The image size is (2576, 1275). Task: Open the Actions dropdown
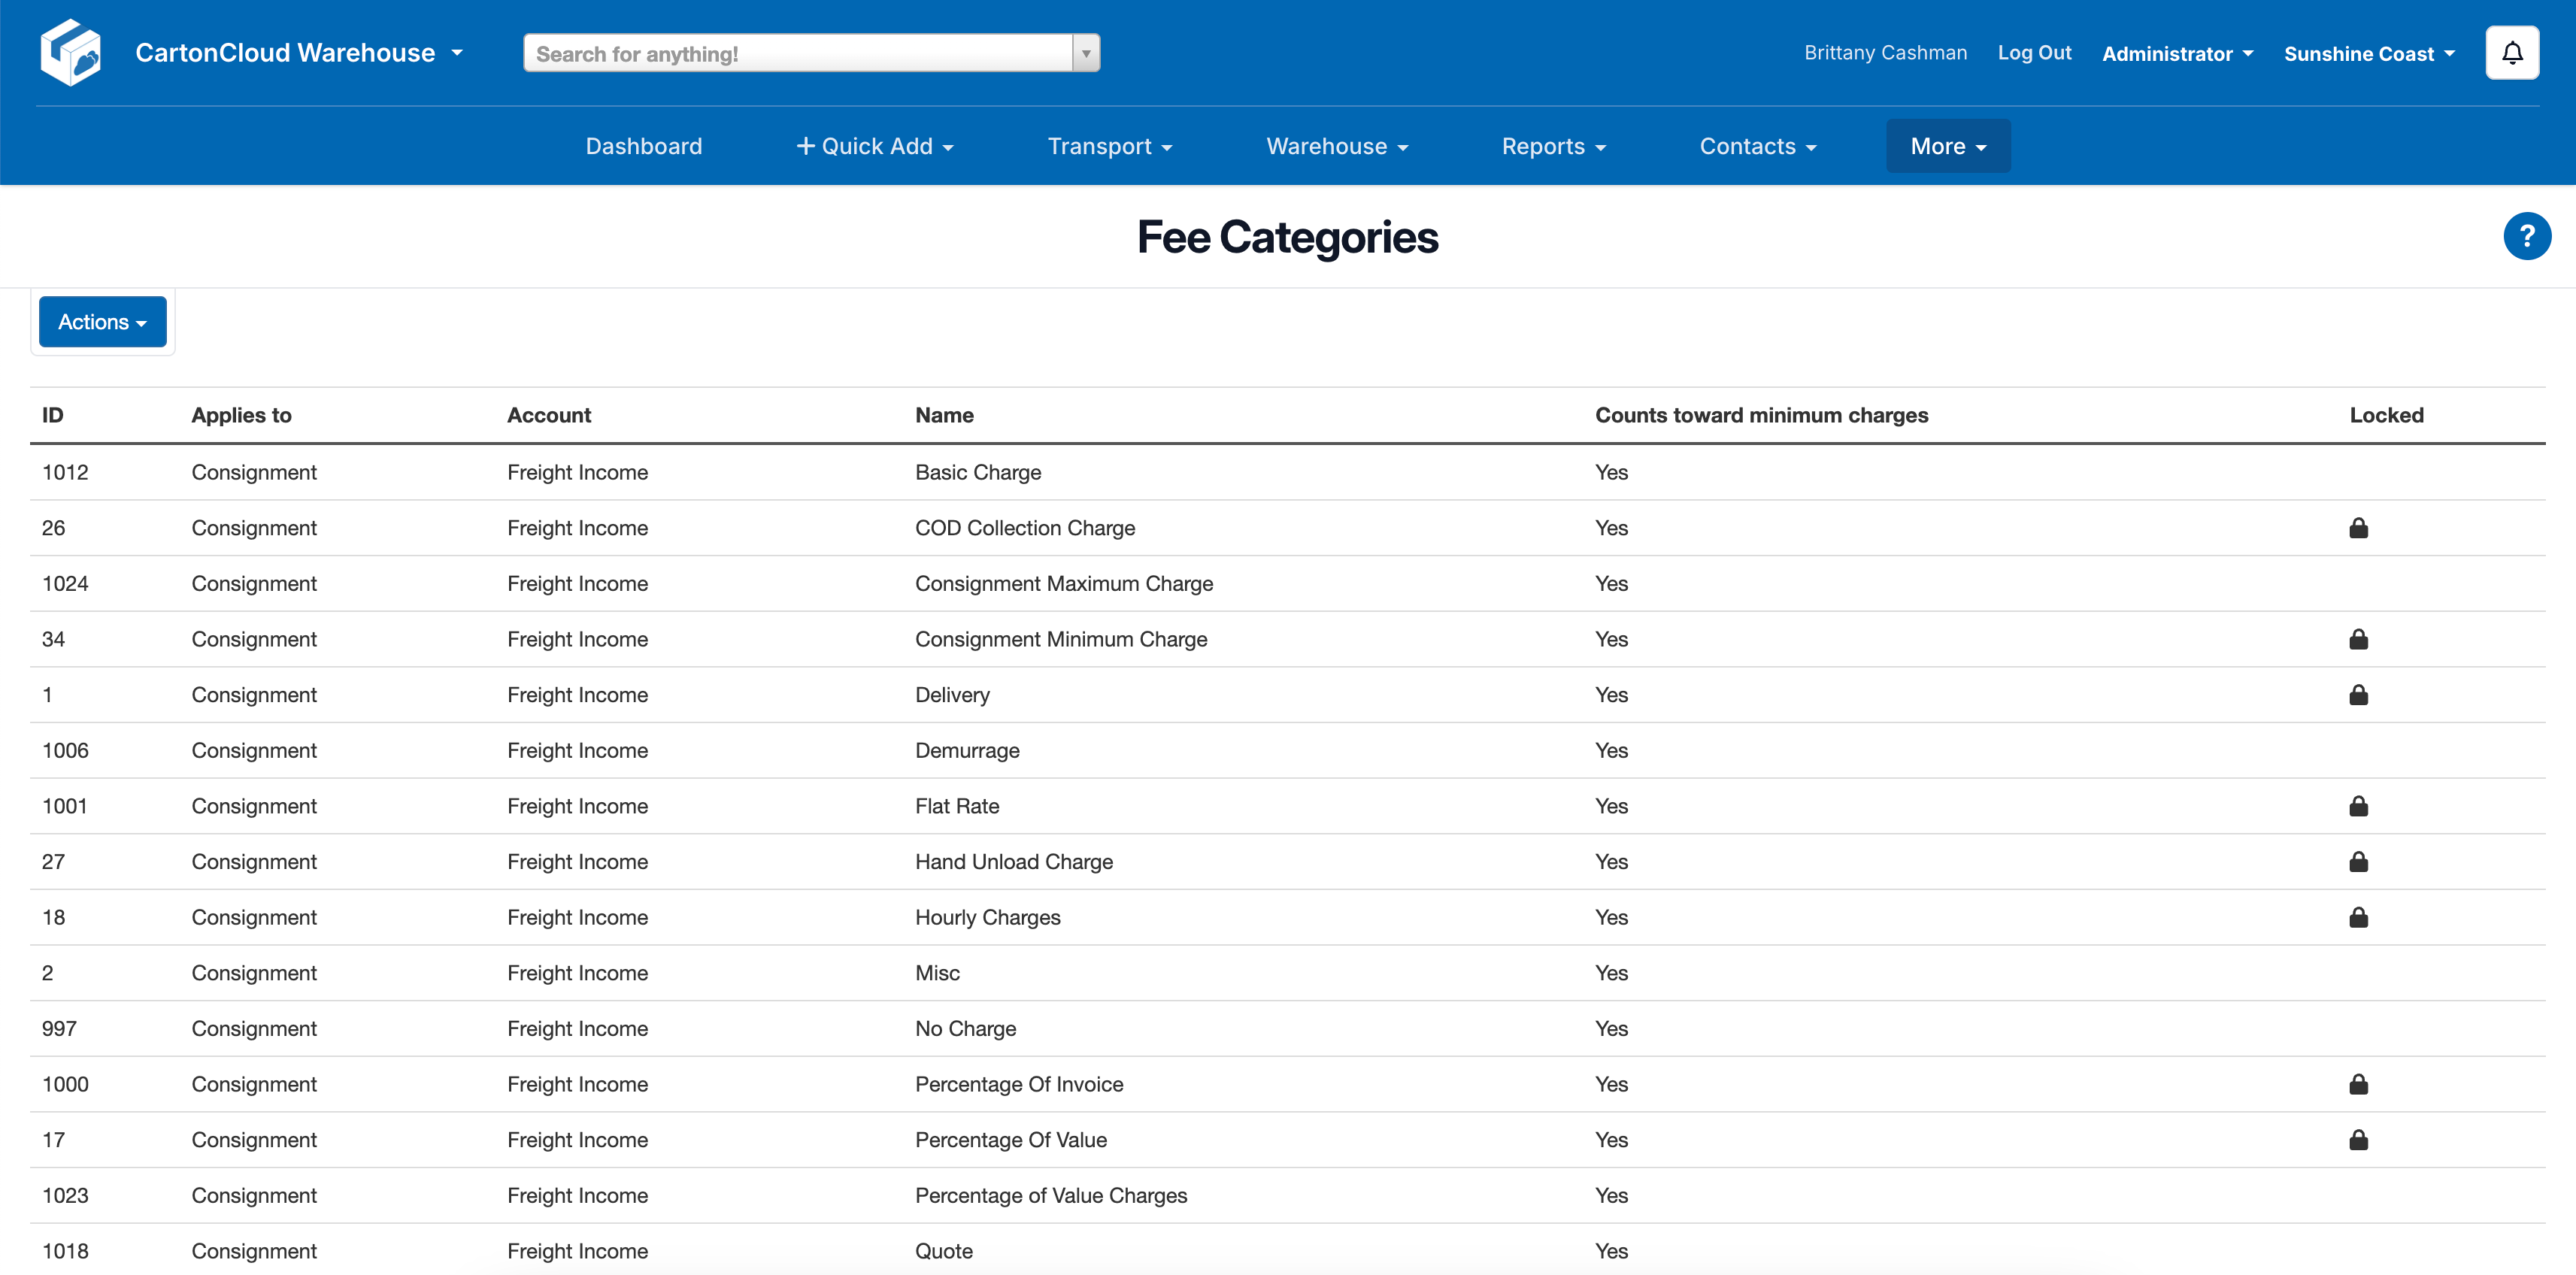click(x=102, y=321)
